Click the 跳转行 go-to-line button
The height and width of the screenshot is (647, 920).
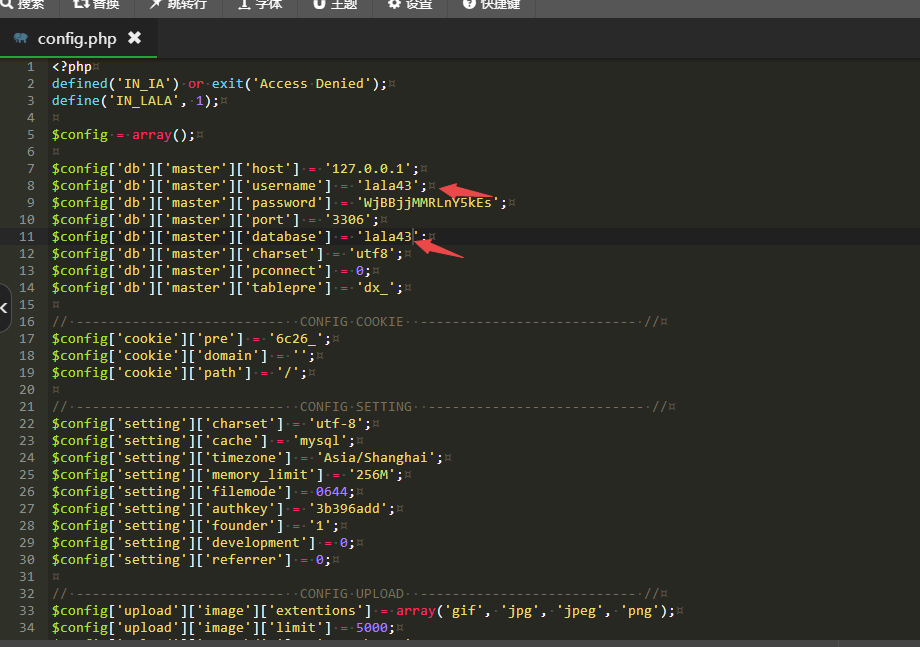pyautogui.click(x=178, y=5)
